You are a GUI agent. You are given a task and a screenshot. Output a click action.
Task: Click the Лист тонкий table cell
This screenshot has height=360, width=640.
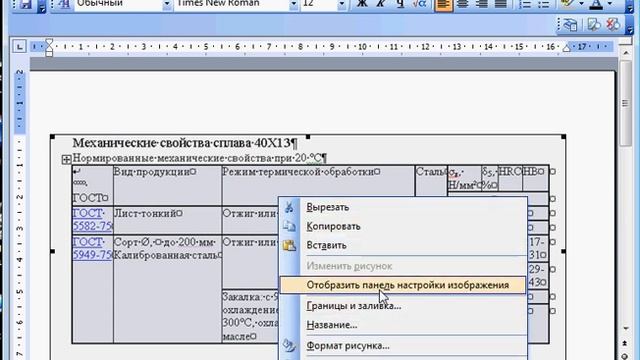[x=167, y=220]
